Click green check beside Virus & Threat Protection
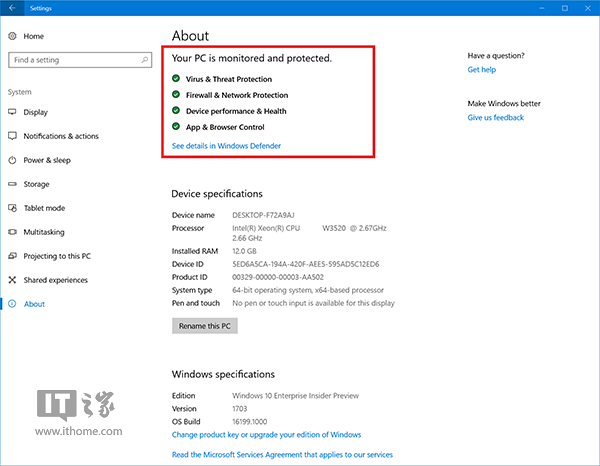Image resolution: width=600 pixels, height=466 pixels. pos(176,78)
